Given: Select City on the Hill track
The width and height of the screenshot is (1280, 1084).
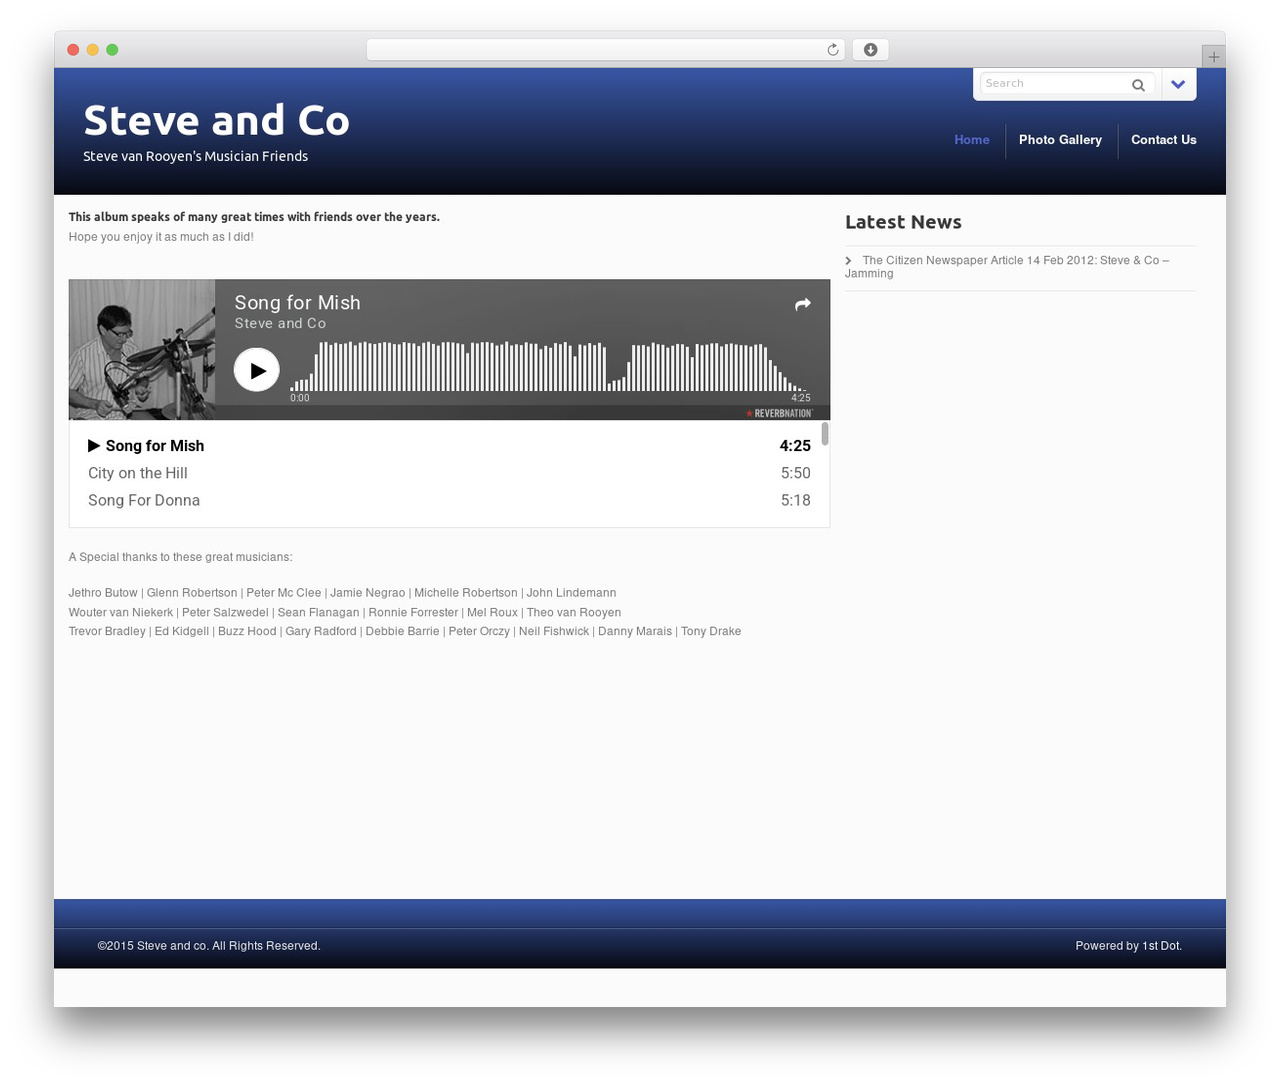Looking at the screenshot, I should (138, 473).
